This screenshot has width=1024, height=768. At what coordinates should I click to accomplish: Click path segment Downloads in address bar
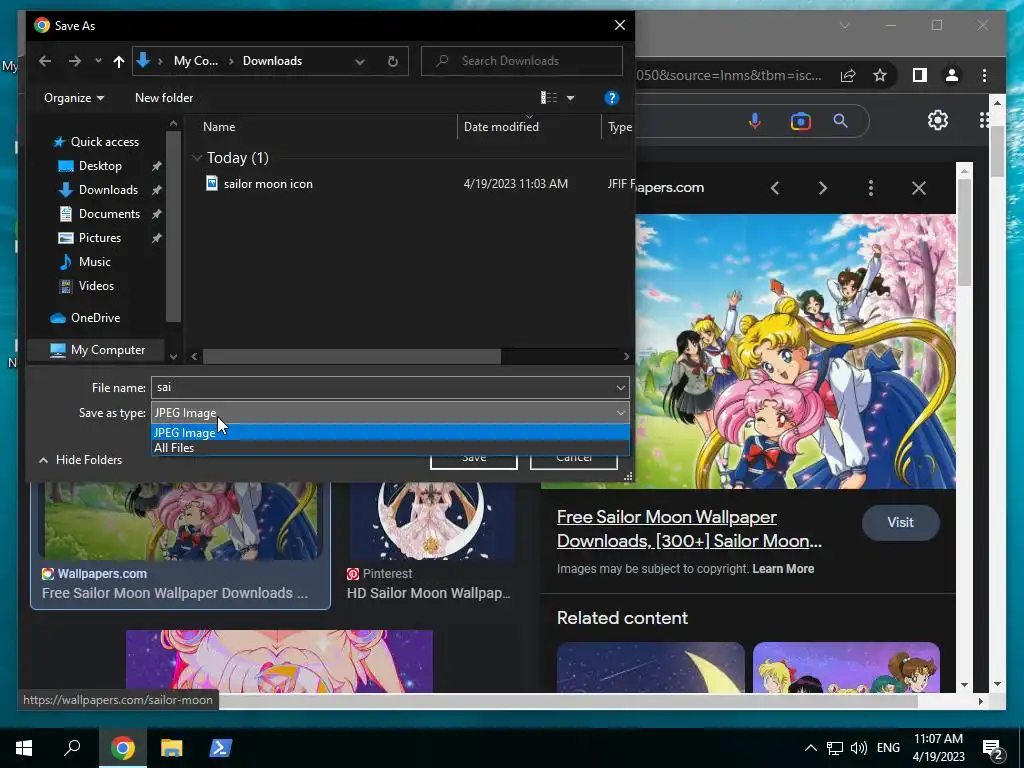(272, 61)
